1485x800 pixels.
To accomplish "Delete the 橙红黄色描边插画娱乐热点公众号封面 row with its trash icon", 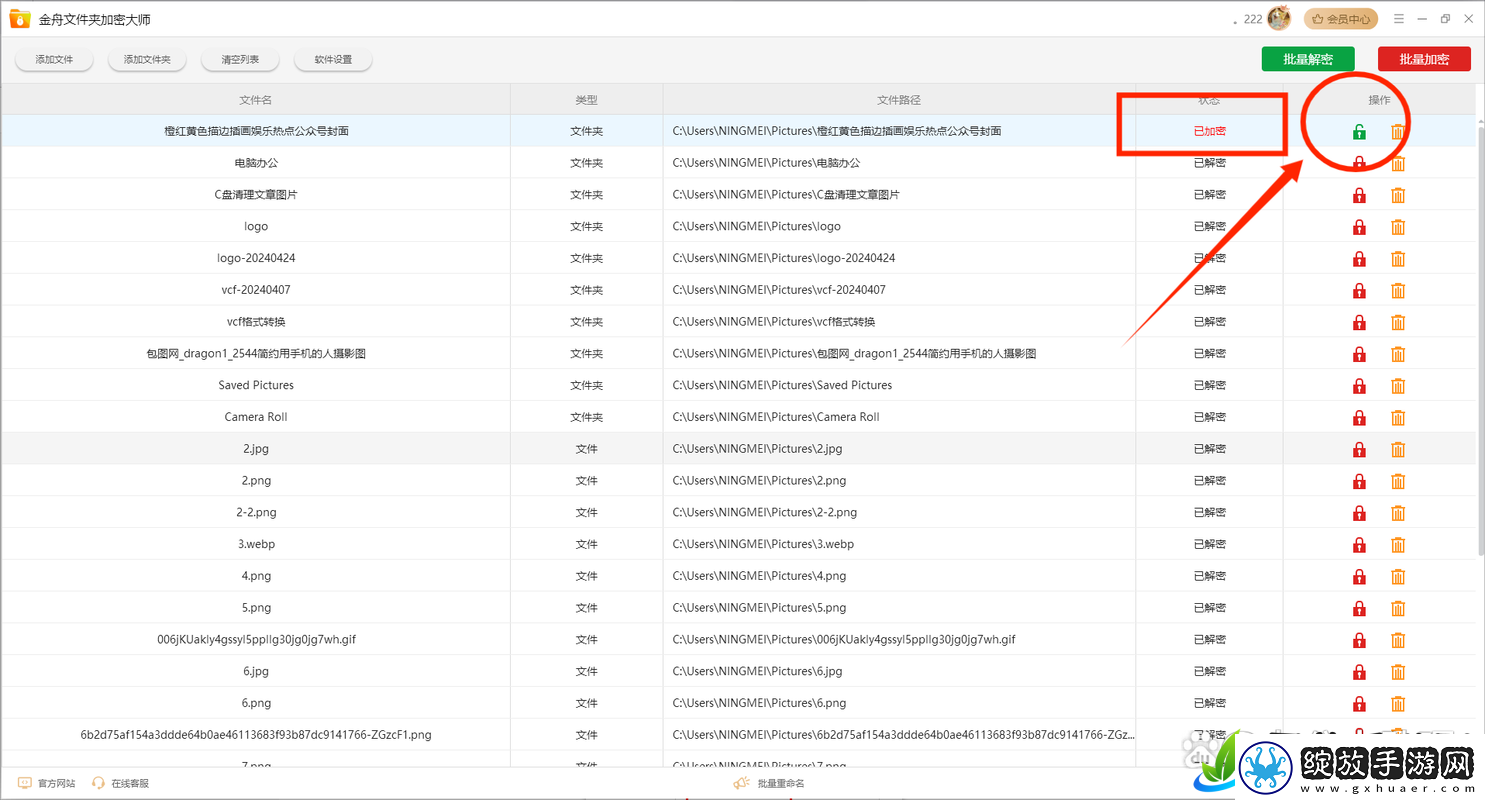I will [1398, 131].
